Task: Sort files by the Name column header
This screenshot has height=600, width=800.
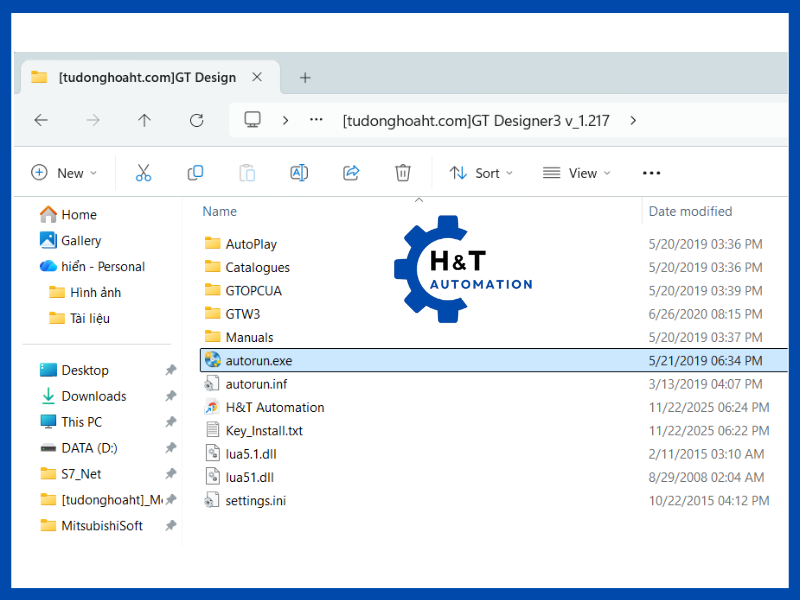Action: 220,211
